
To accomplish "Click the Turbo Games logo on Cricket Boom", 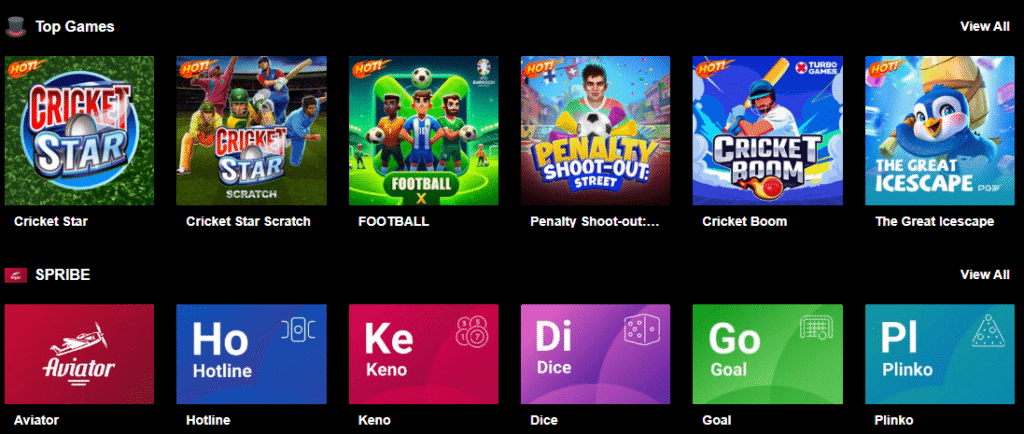I will click(815, 68).
